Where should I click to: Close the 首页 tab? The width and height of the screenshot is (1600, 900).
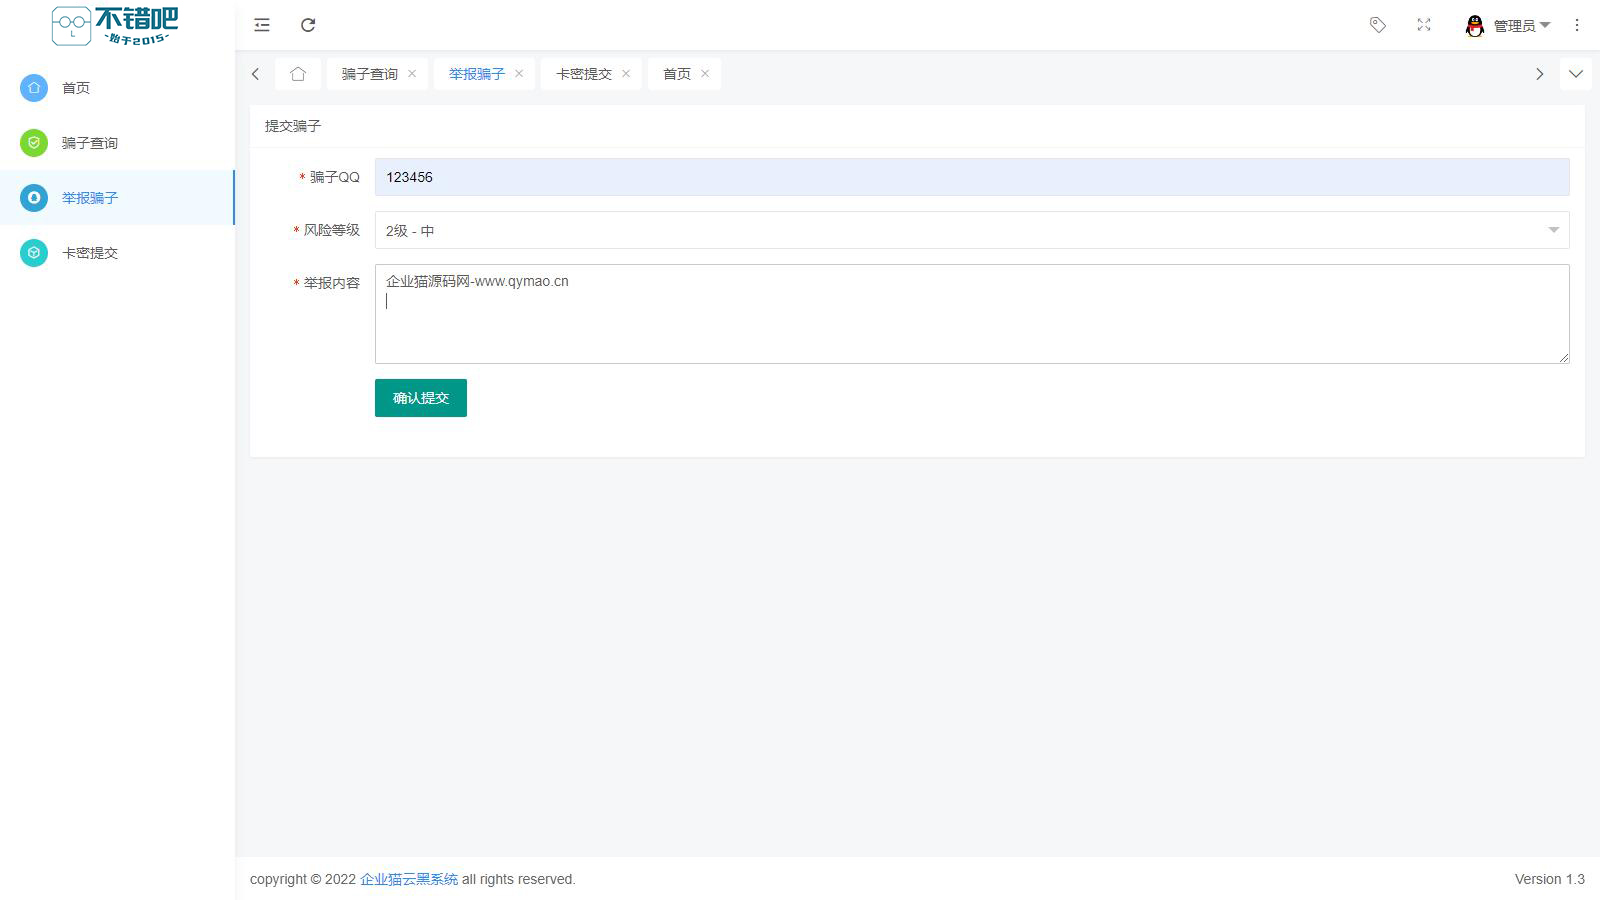coord(705,74)
